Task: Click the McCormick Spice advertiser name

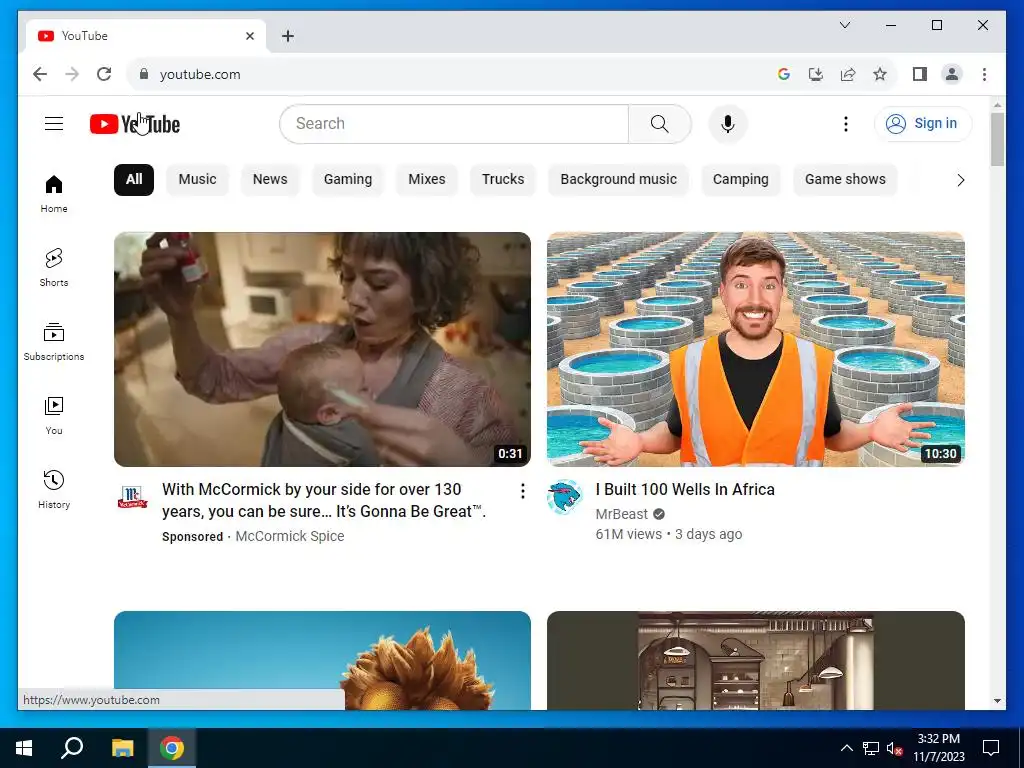Action: pyautogui.click(x=289, y=536)
